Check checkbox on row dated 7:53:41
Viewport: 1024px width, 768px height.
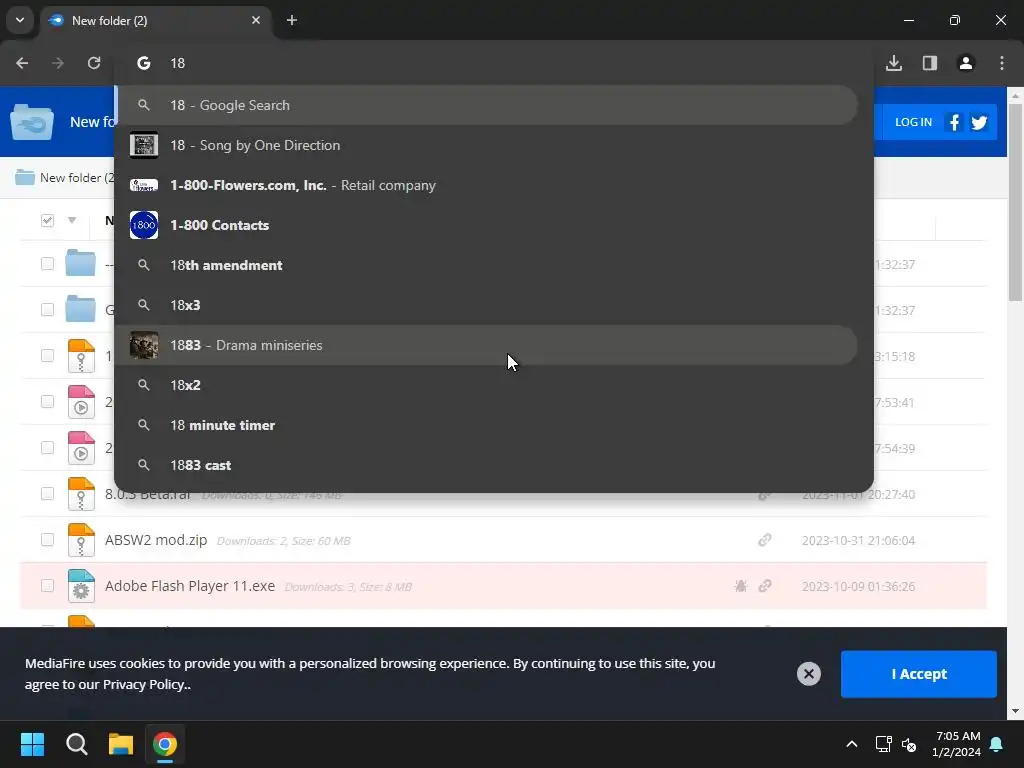(47, 401)
